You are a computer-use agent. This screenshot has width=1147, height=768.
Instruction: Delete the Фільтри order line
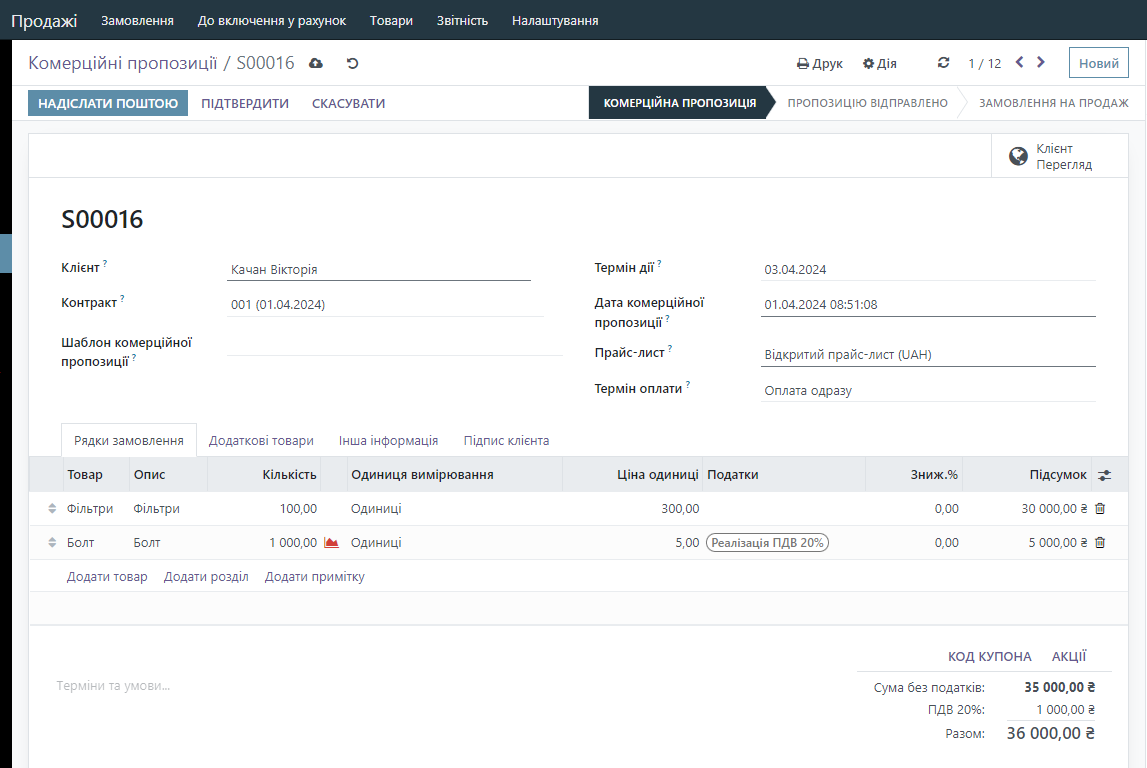point(1100,509)
